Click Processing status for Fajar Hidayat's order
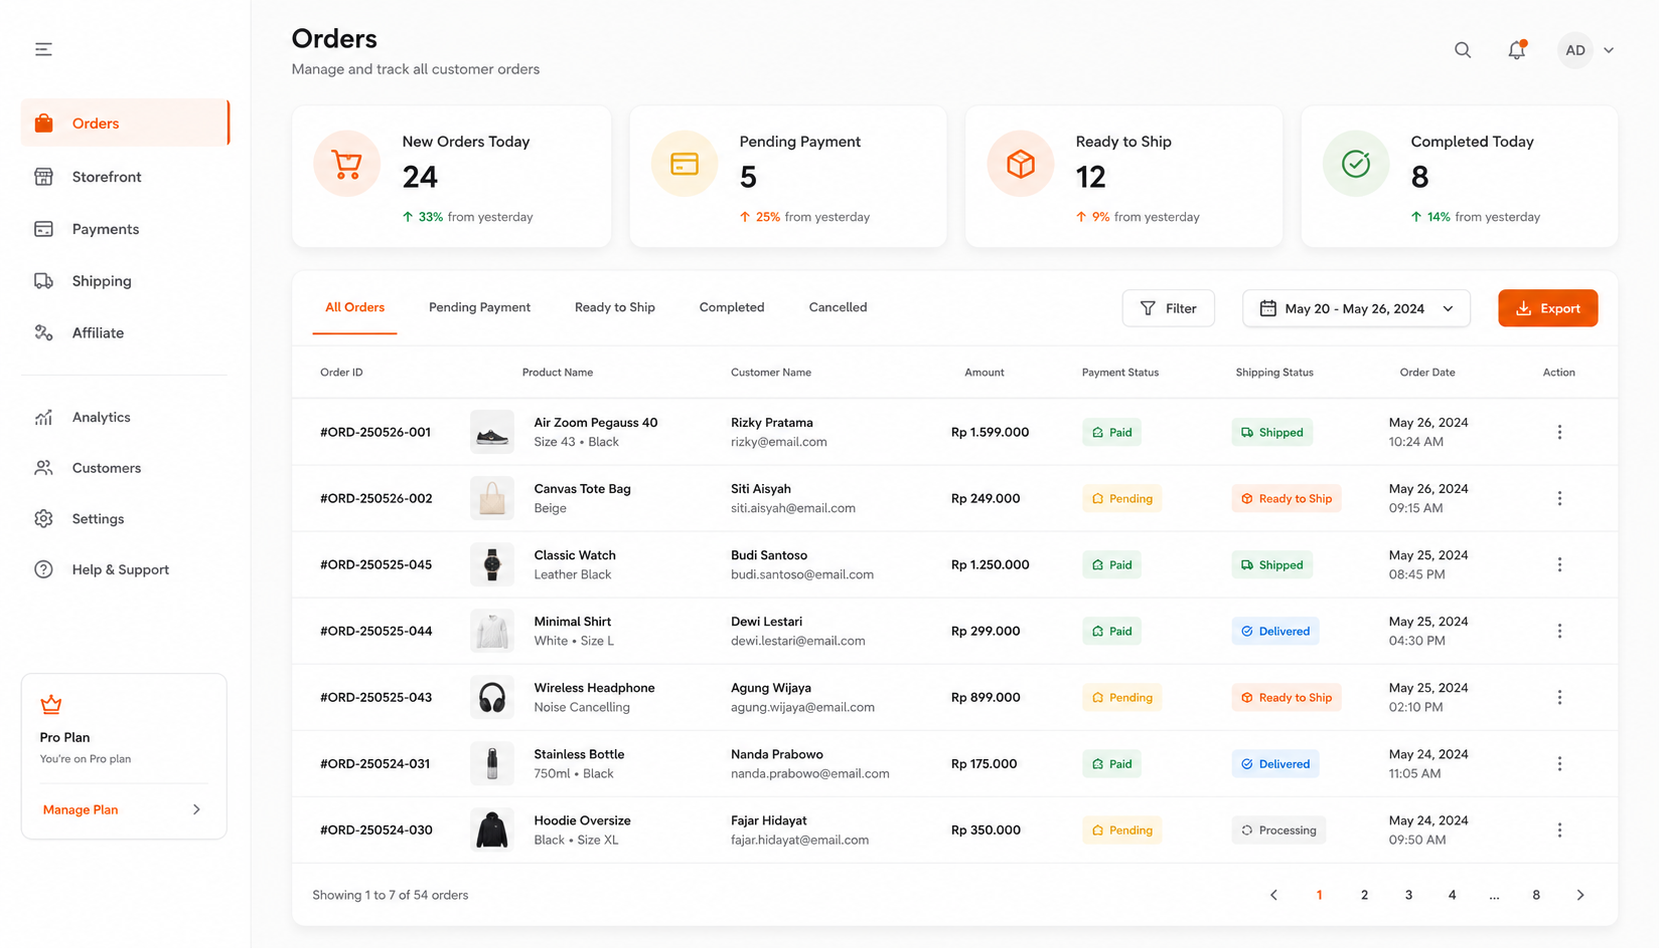 (x=1278, y=830)
